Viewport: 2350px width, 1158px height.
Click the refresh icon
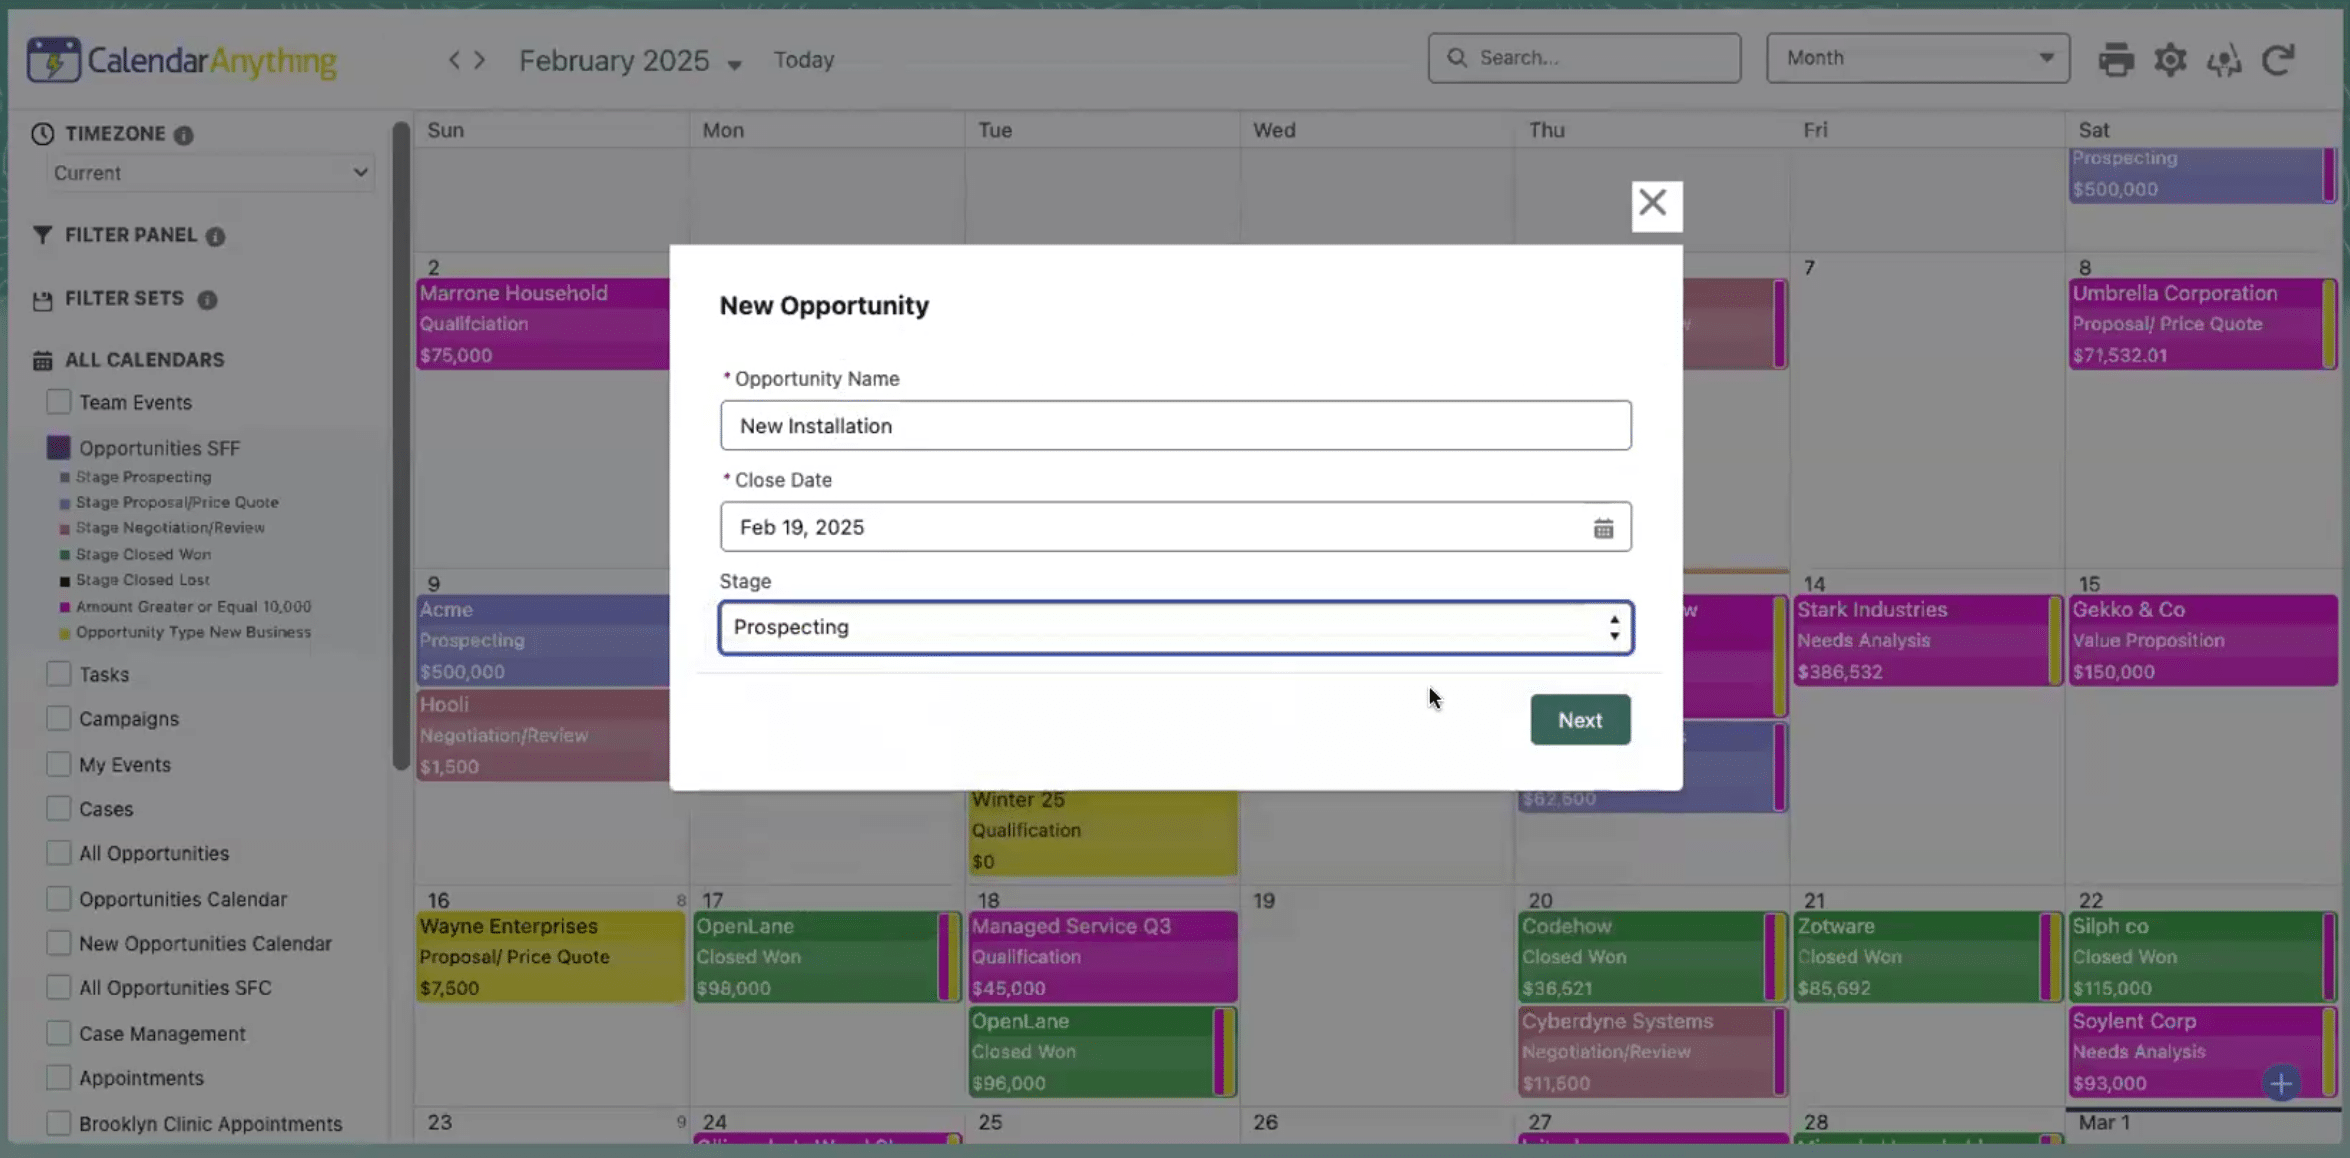pyautogui.click(x=2278, y=60)
